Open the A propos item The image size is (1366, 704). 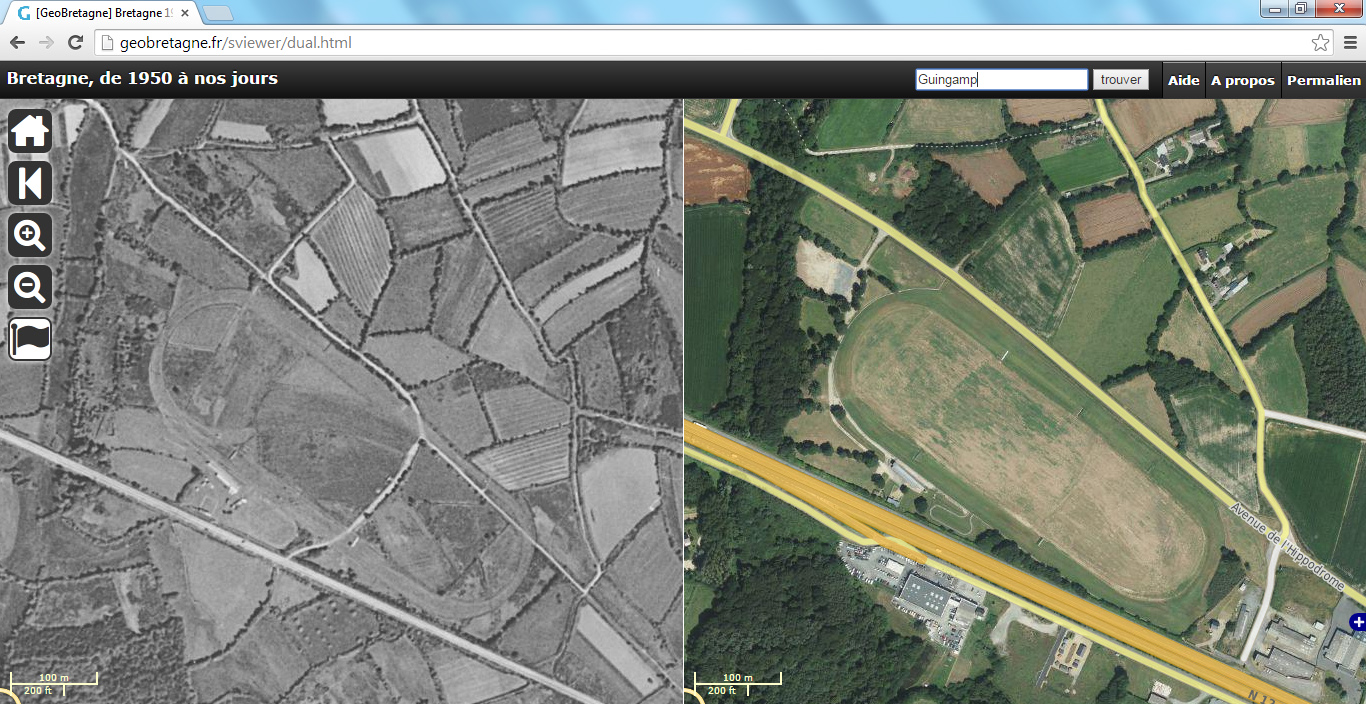click(1242, 80)
